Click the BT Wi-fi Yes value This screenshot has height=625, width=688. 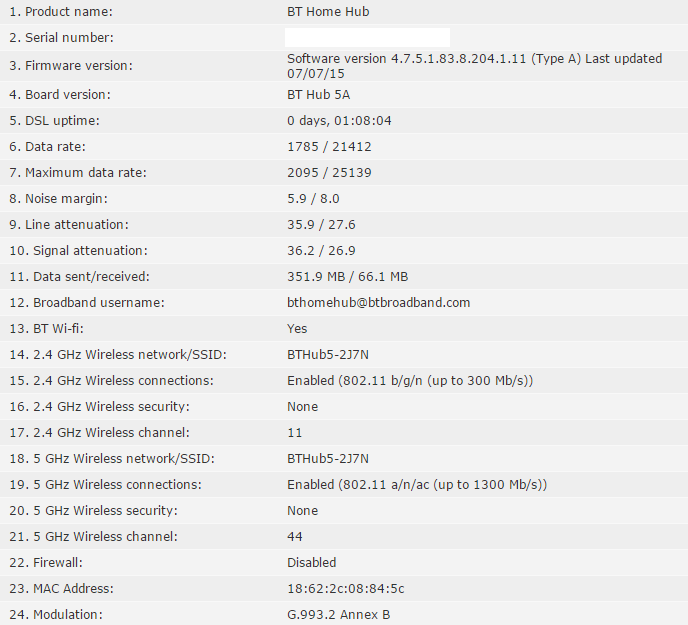click(x=297, y=329)
